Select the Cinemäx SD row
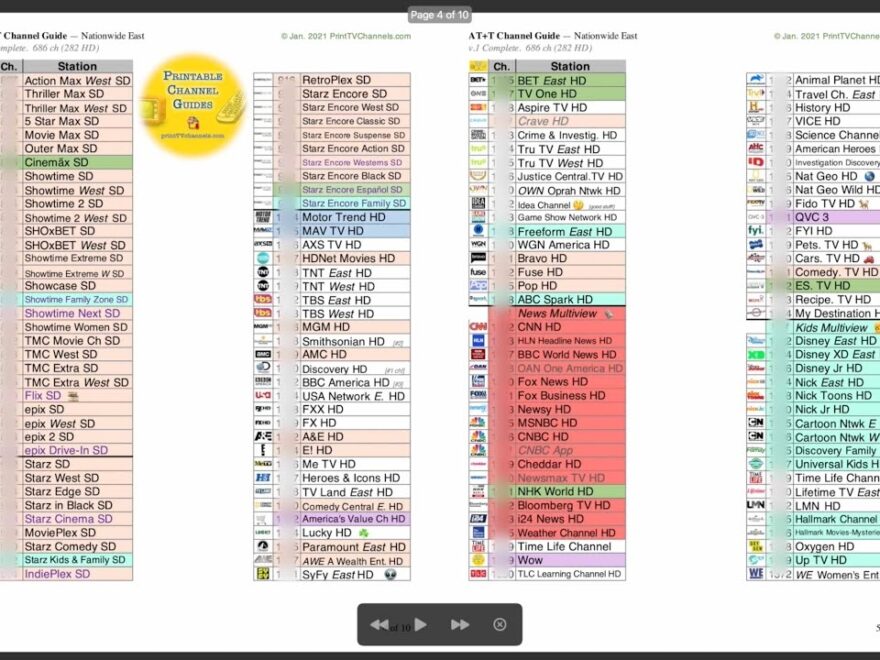The height and width of the screenshot is (660, 880). (x=66, y=162)
